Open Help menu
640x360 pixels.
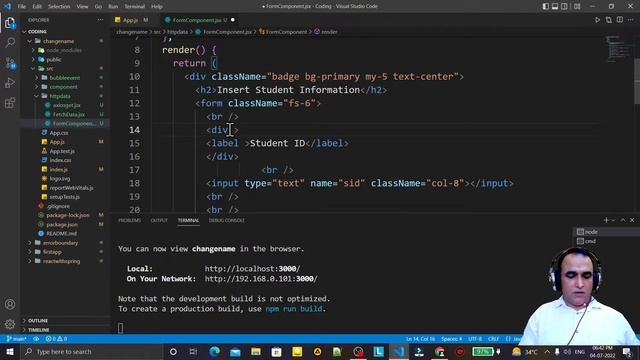tap(157, 7)
